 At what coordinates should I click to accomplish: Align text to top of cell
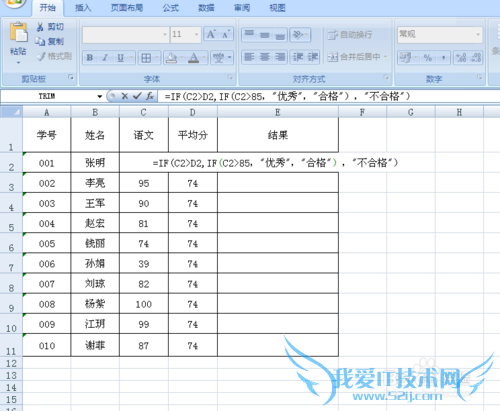249,34
